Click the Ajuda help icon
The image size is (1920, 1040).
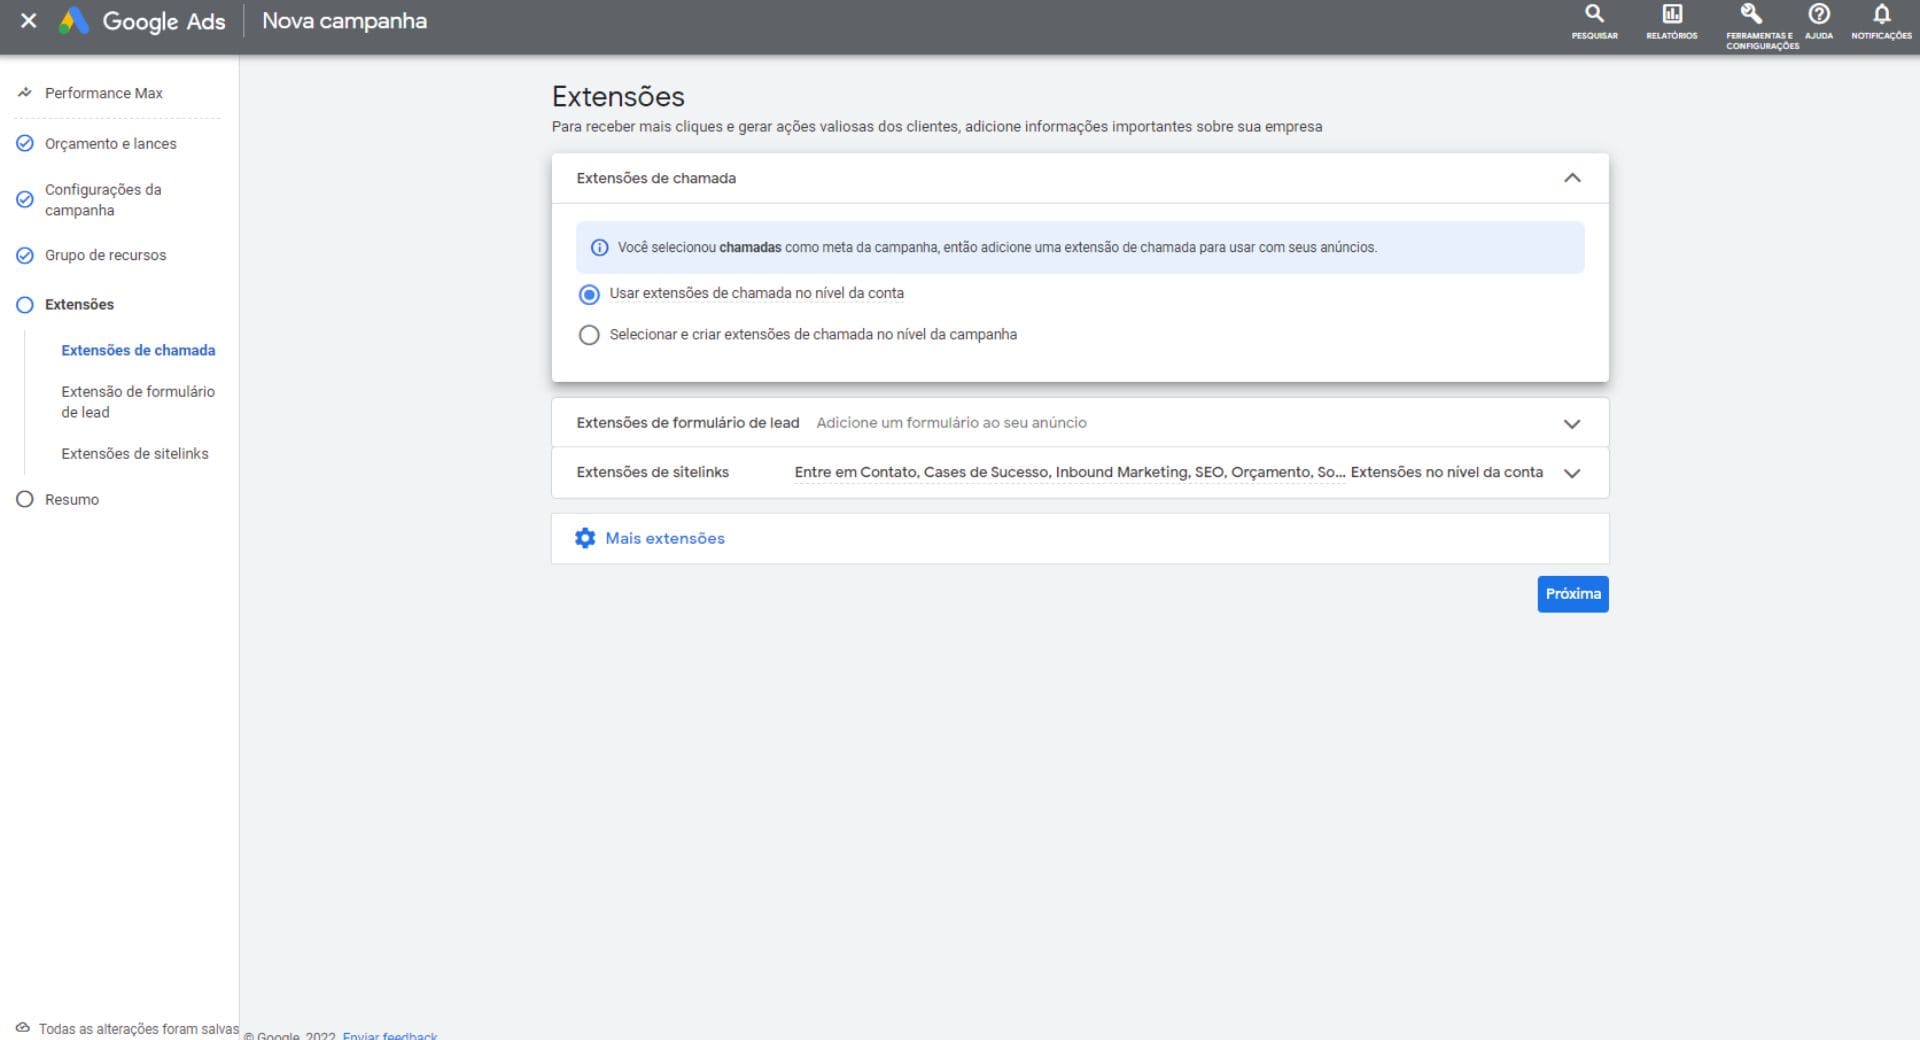click(x=1818, y=15)
